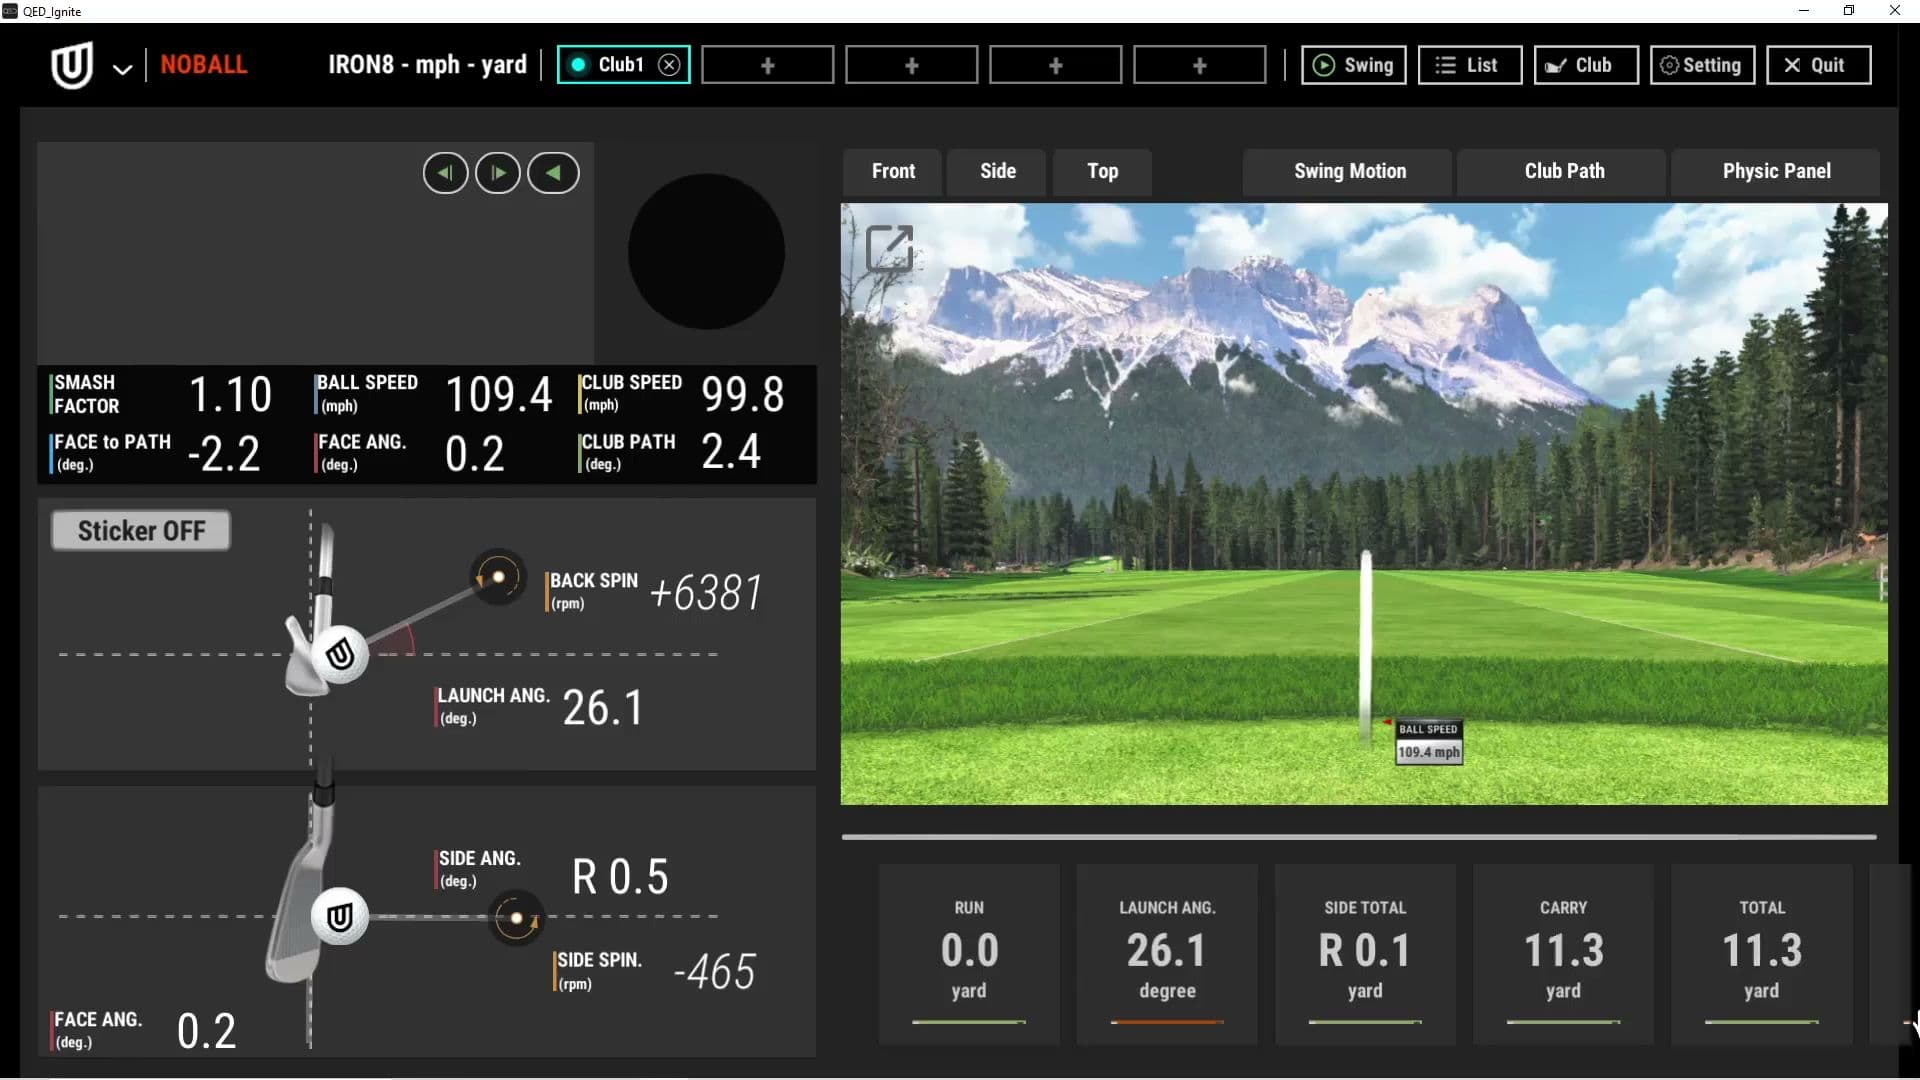
Task: Open the Club Path tab
Action: click(1563, 171)
